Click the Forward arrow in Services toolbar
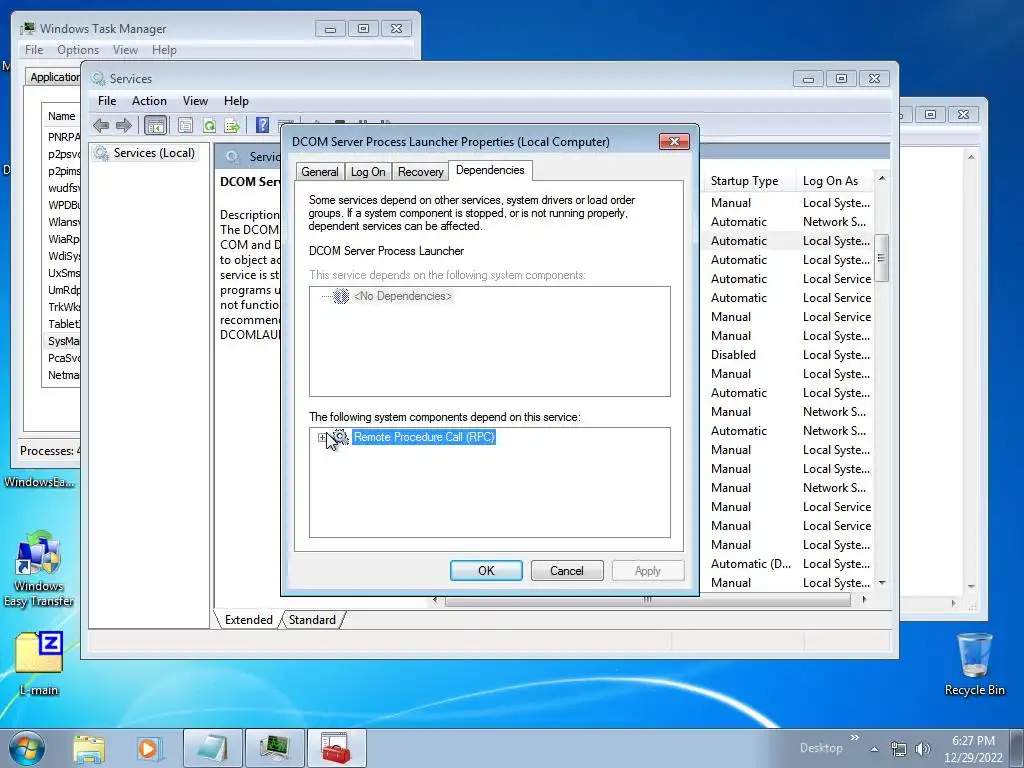Viewport: 1024px width, 768px height. (x=123, y=125)
